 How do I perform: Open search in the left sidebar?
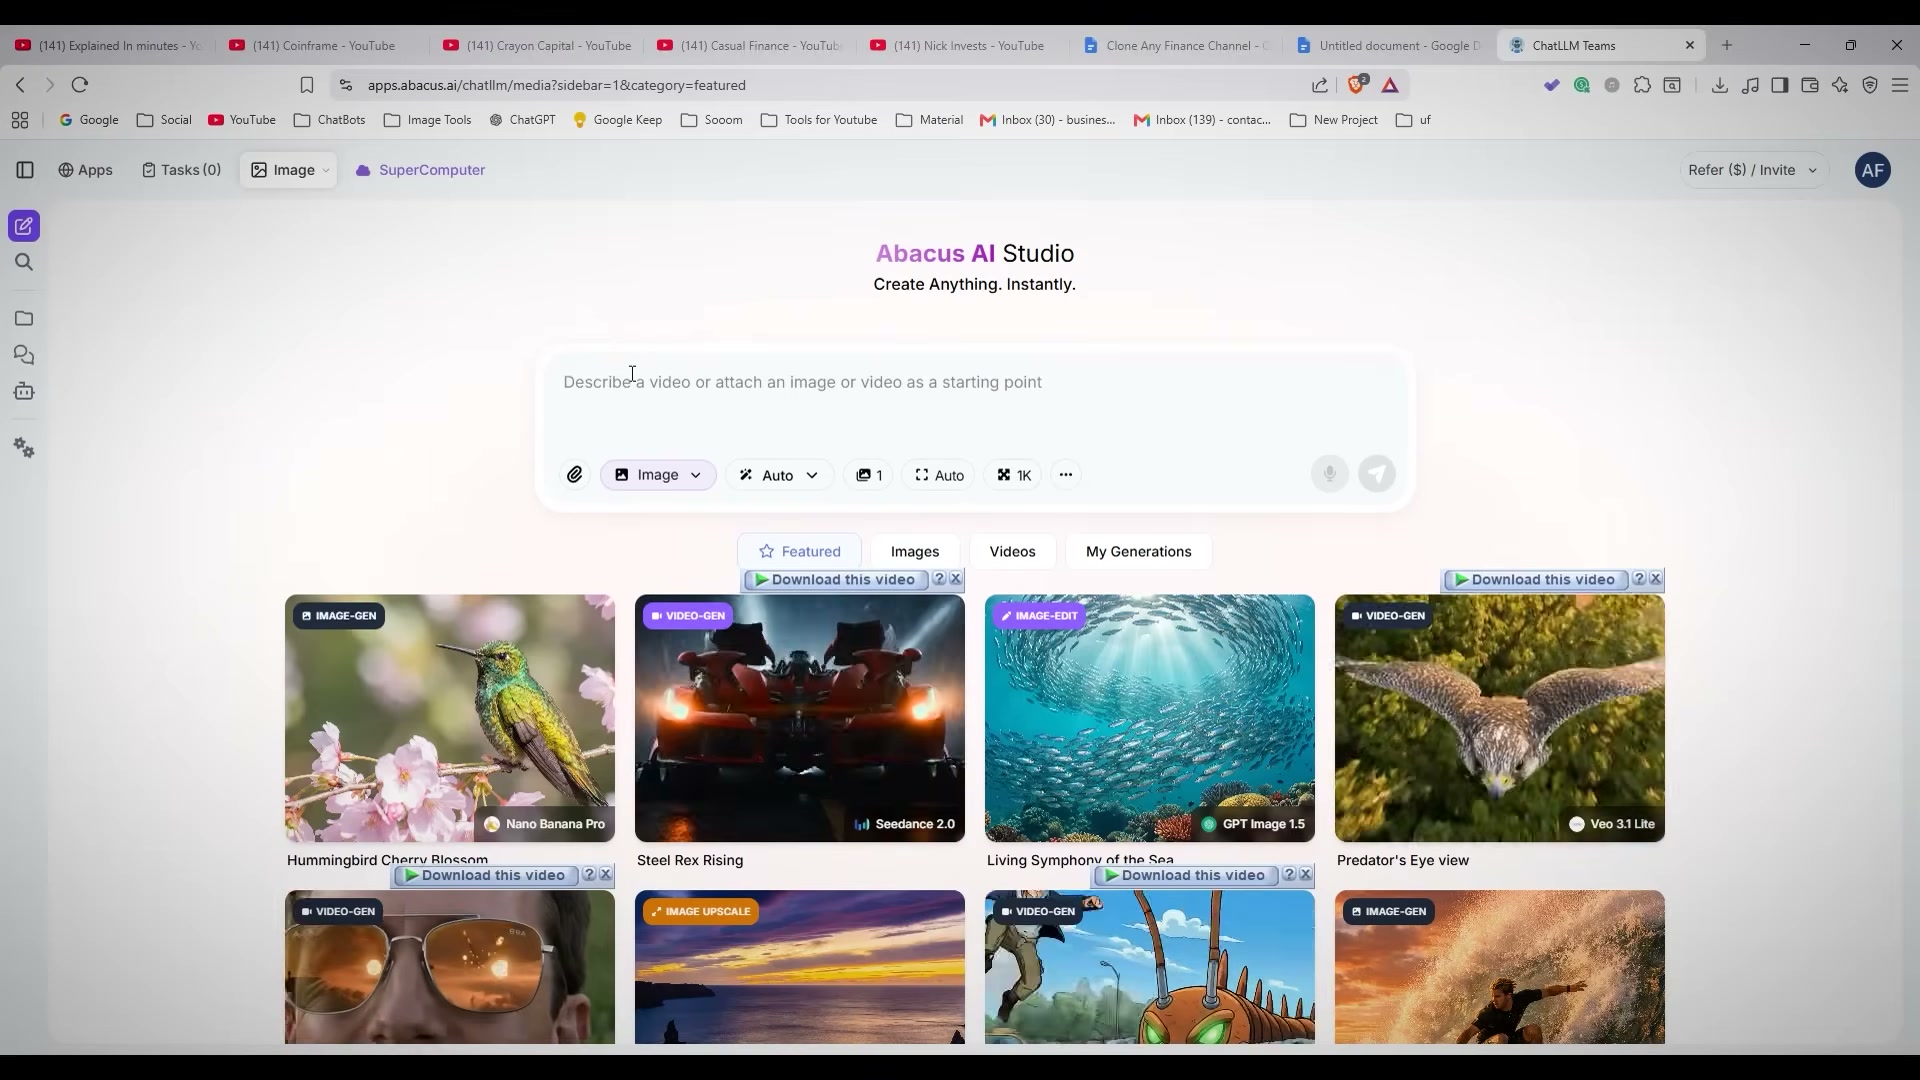(x=24, y=262)
